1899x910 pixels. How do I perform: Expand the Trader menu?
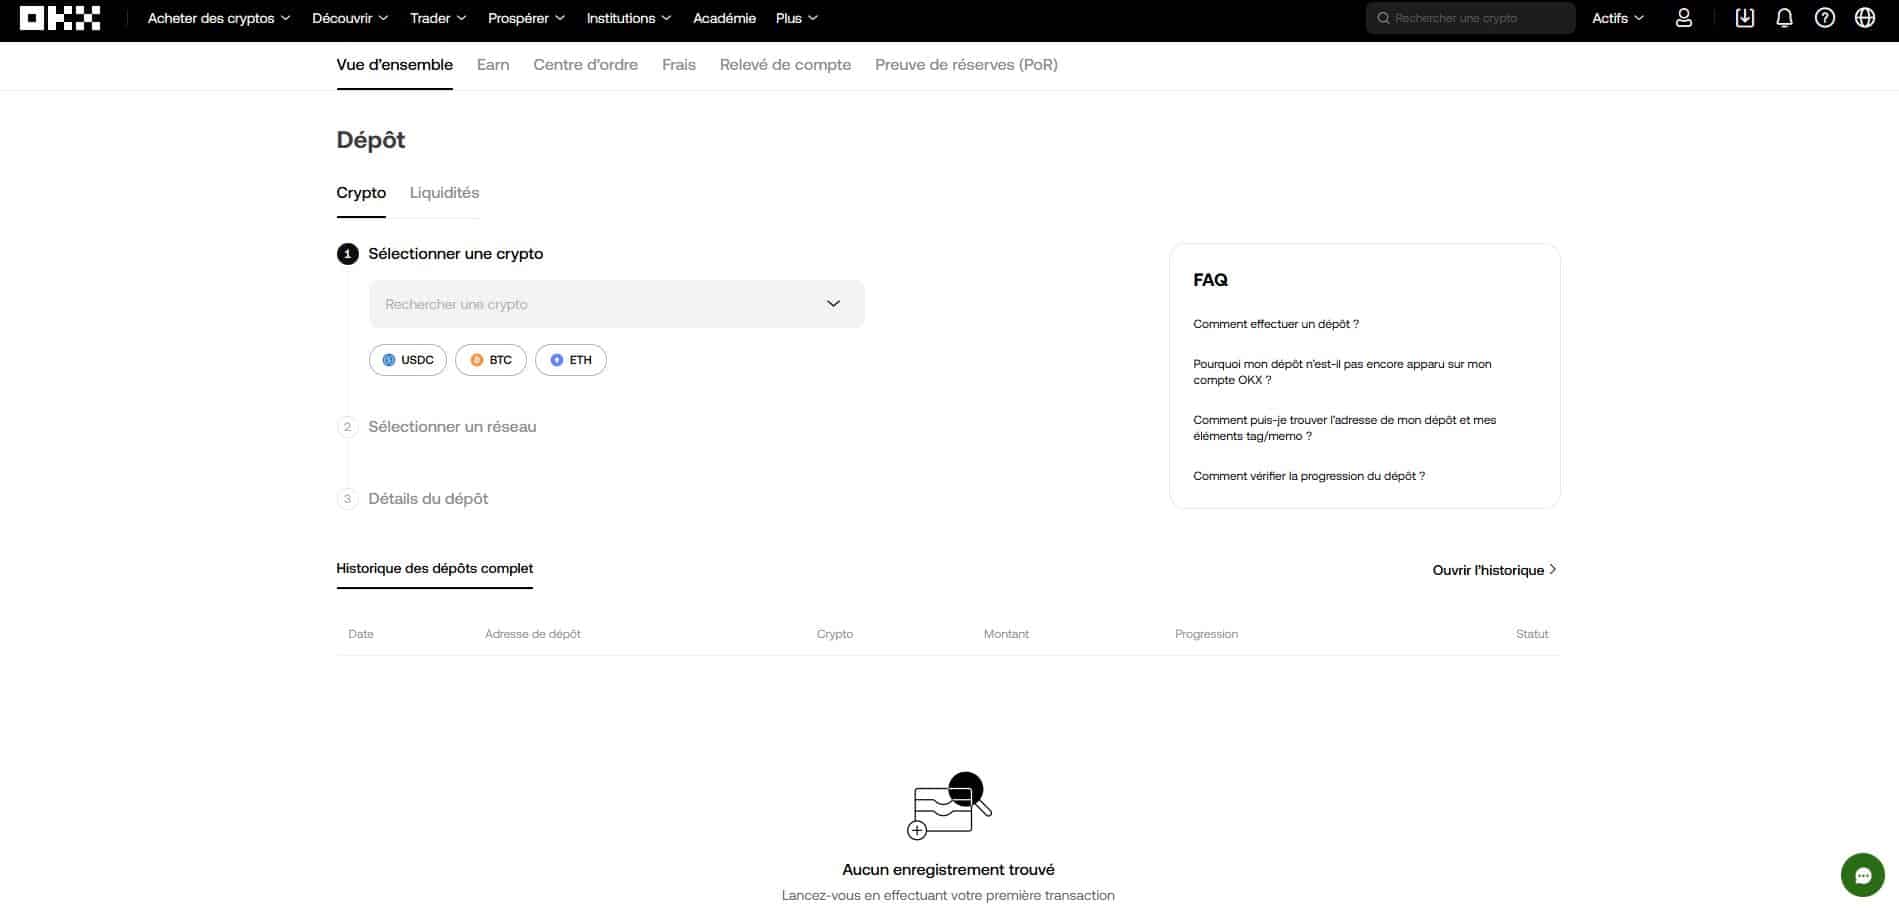(438, 18)
